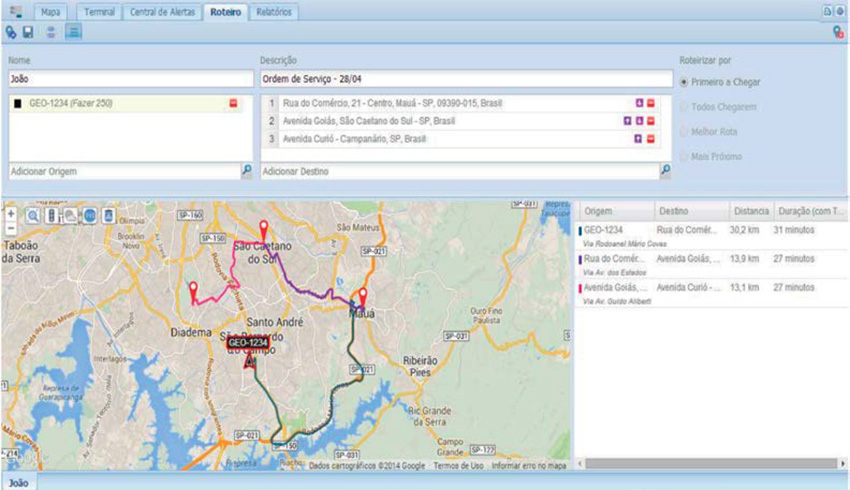The height and width of the screenshot is (490, 850).
Task: Click the Mauá destination map pin
Action: coord(363,297)
